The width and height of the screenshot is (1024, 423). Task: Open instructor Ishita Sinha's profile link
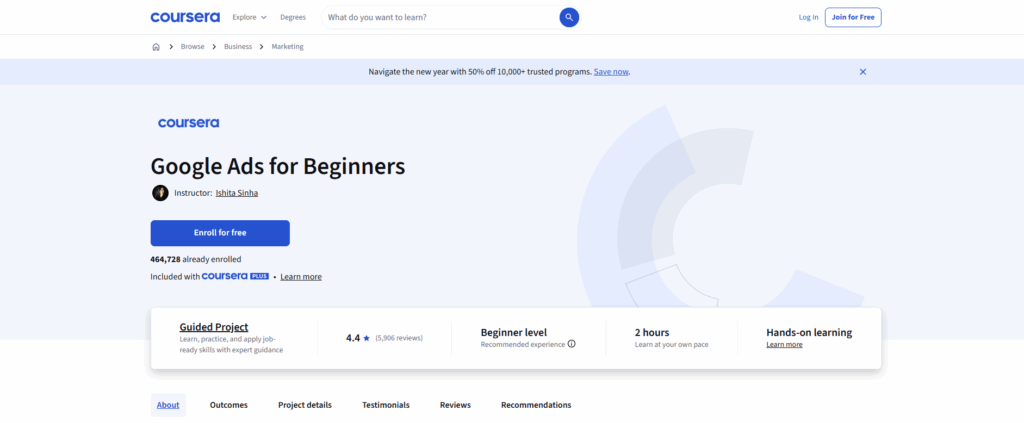[236, 193]
